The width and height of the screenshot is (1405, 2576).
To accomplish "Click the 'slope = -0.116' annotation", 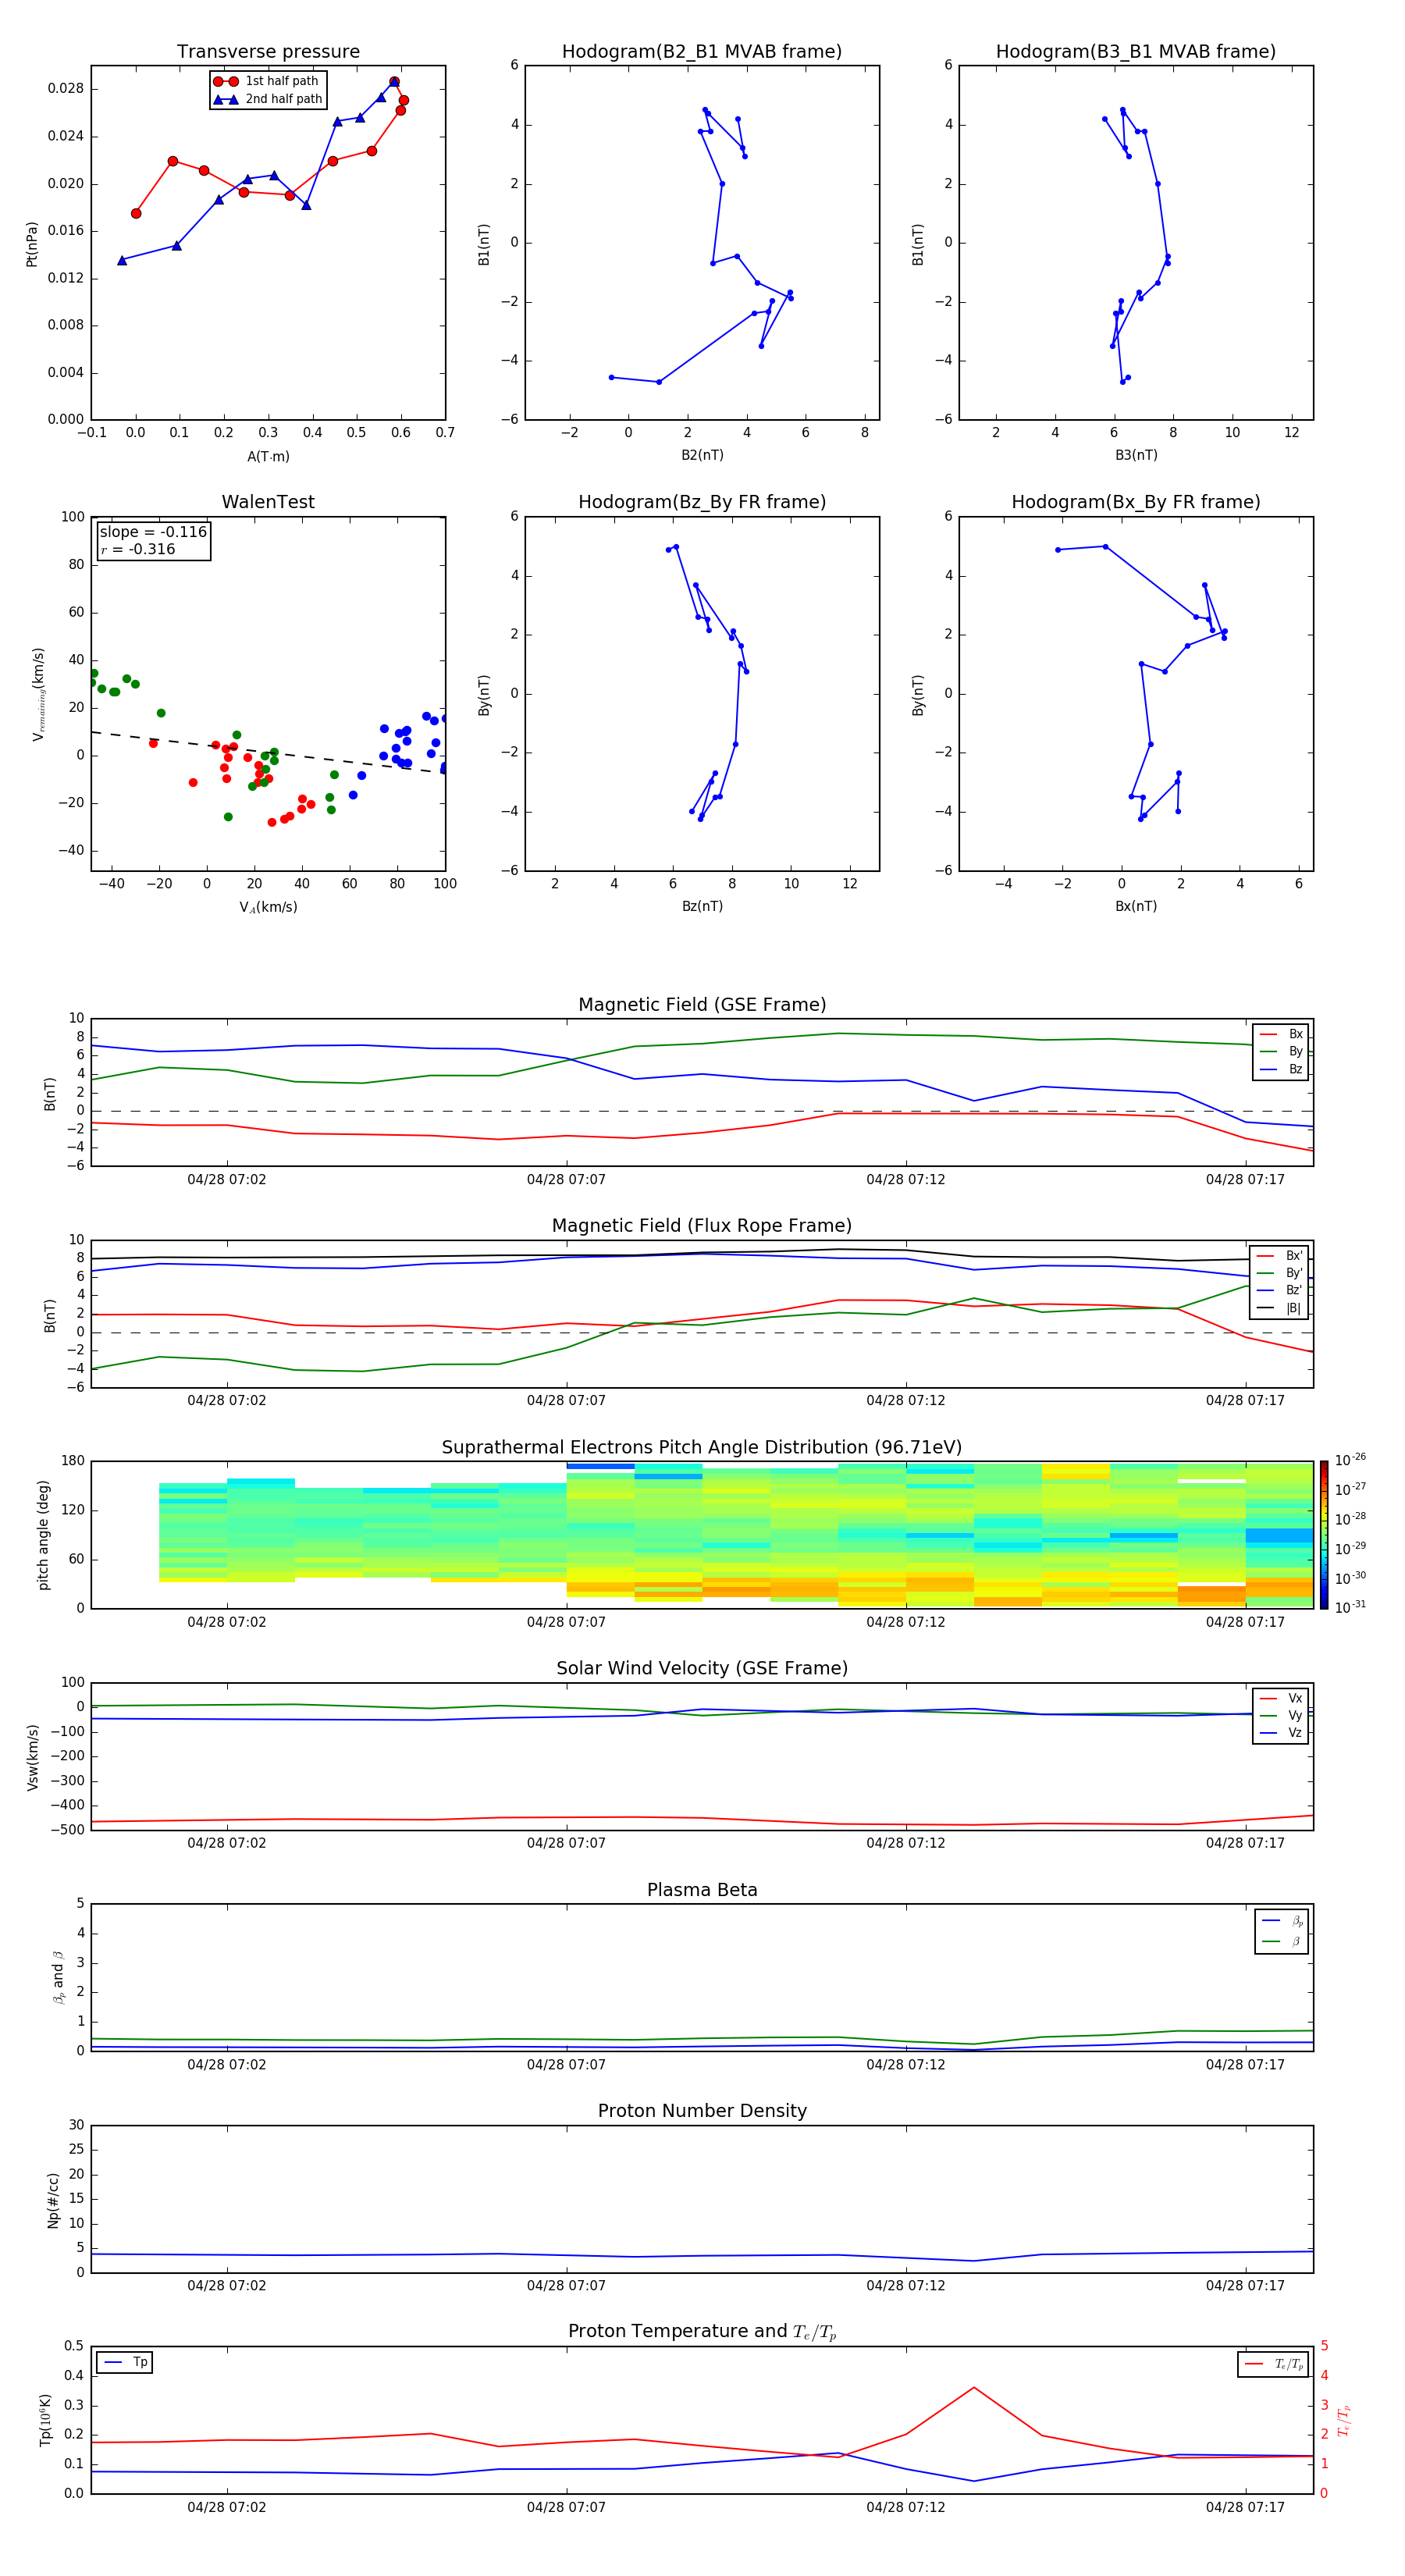I will [153, 532].
